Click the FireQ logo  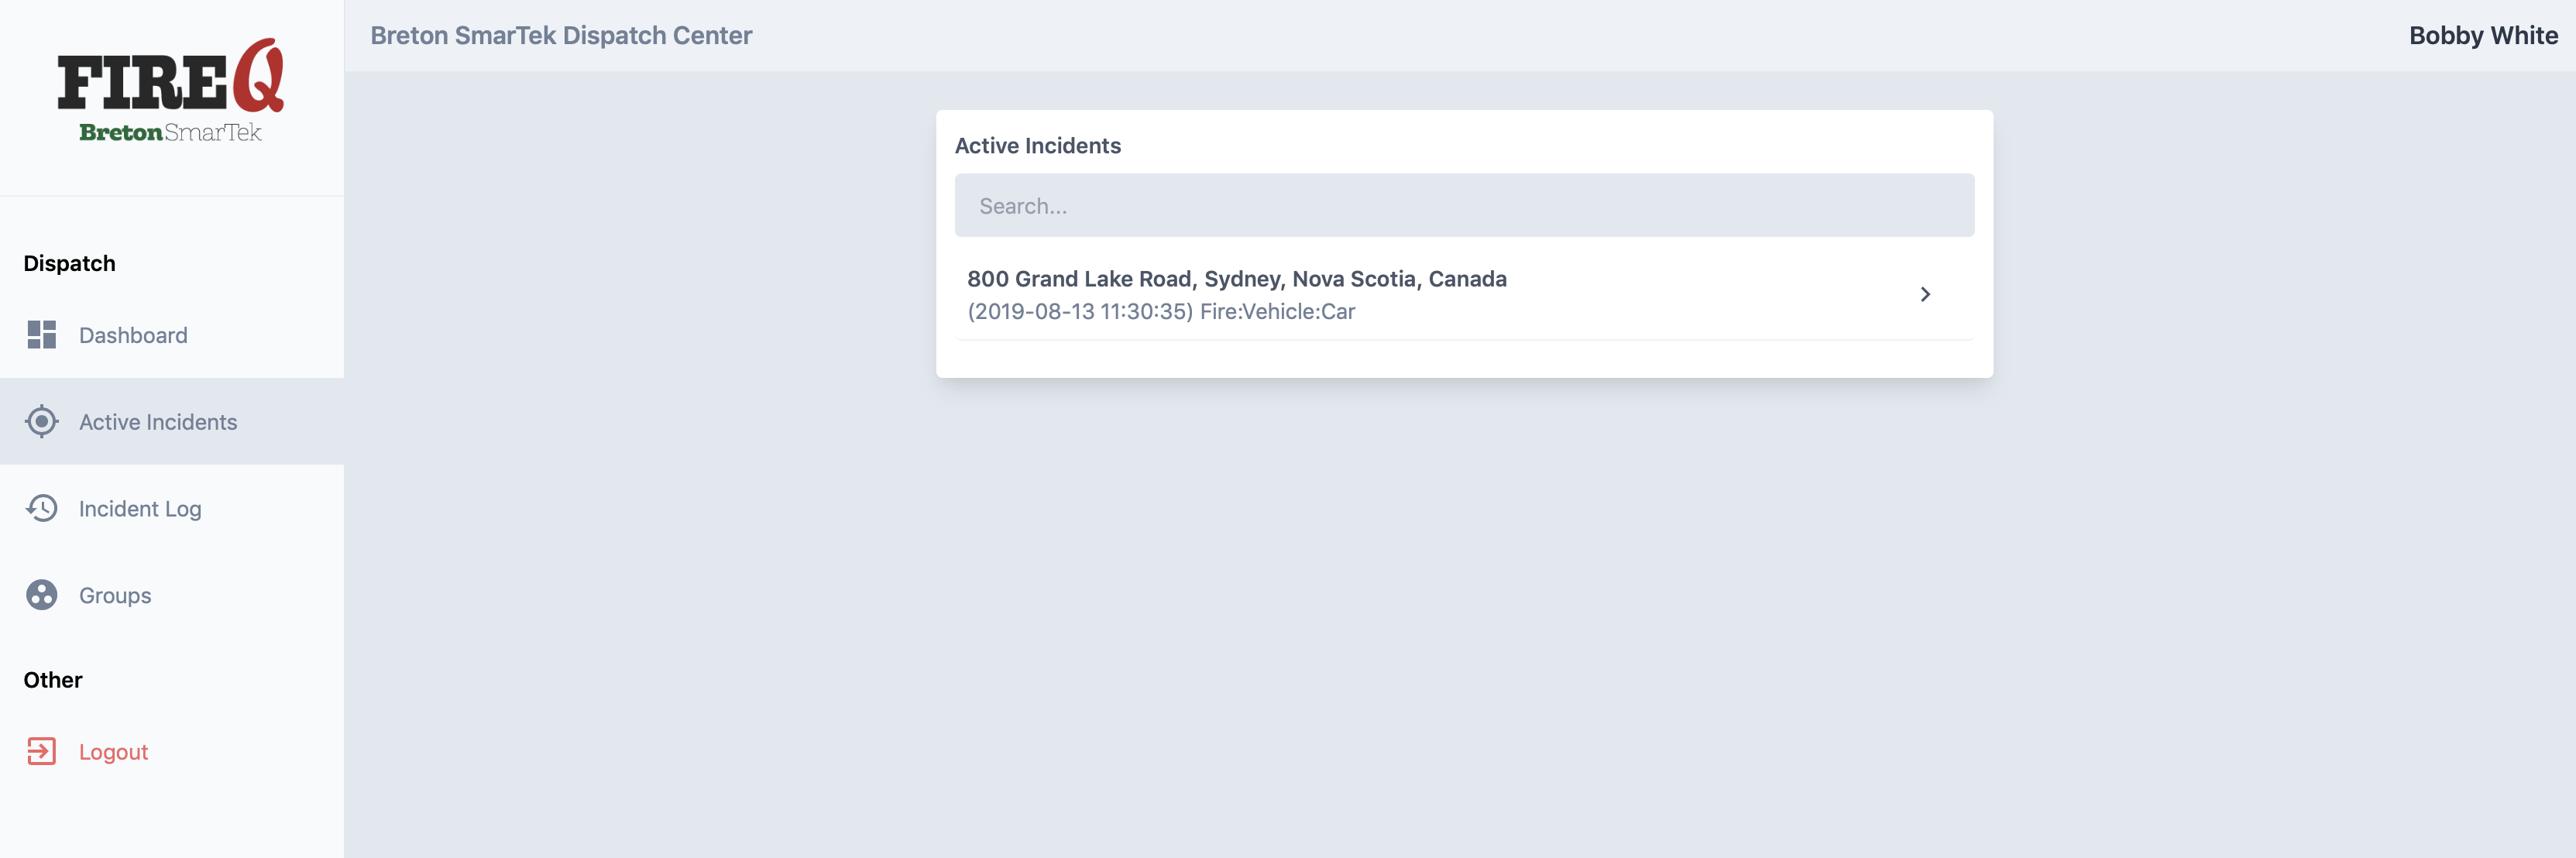tap(171, 90)
